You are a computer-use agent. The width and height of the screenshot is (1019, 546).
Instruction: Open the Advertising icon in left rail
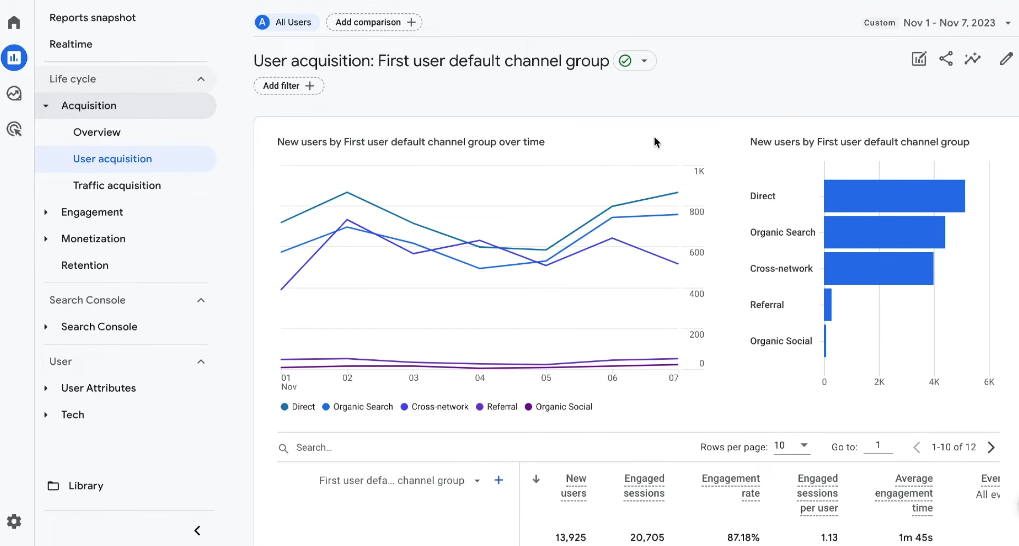[x=14, y=129]
